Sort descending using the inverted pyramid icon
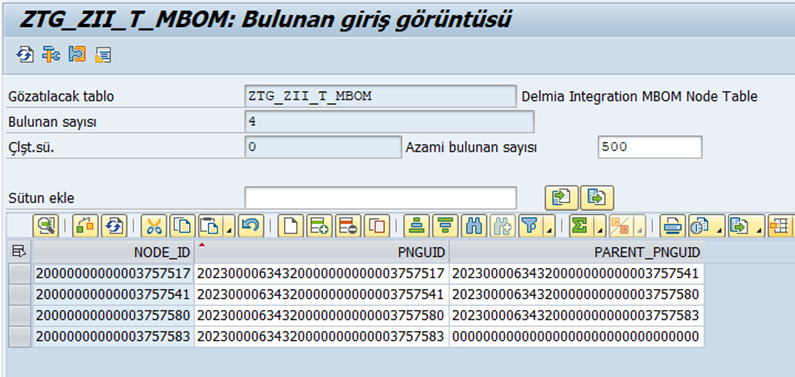795x377 pixels. click(445, 227)
